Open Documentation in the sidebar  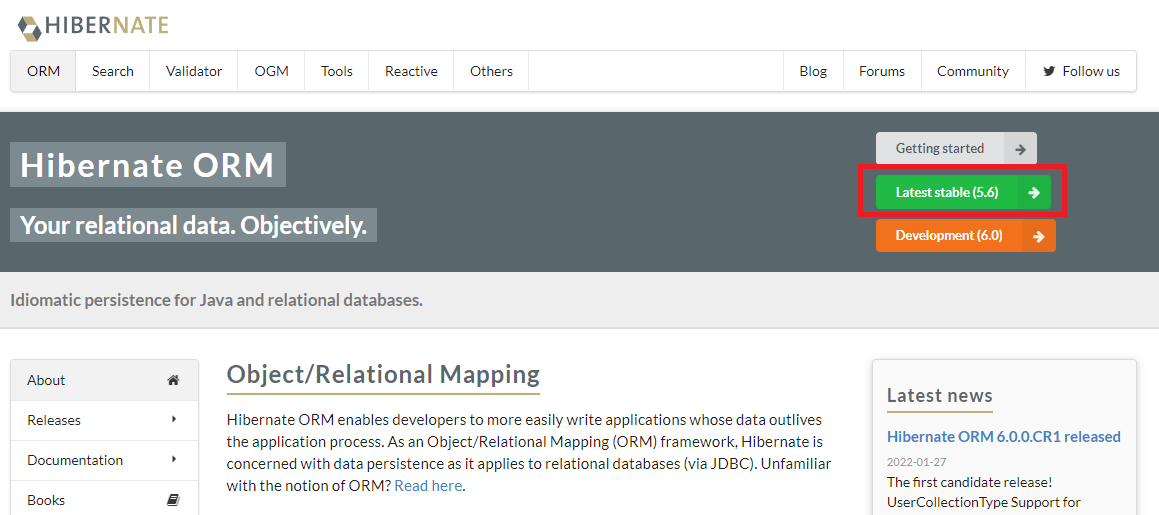pos(104,460)
